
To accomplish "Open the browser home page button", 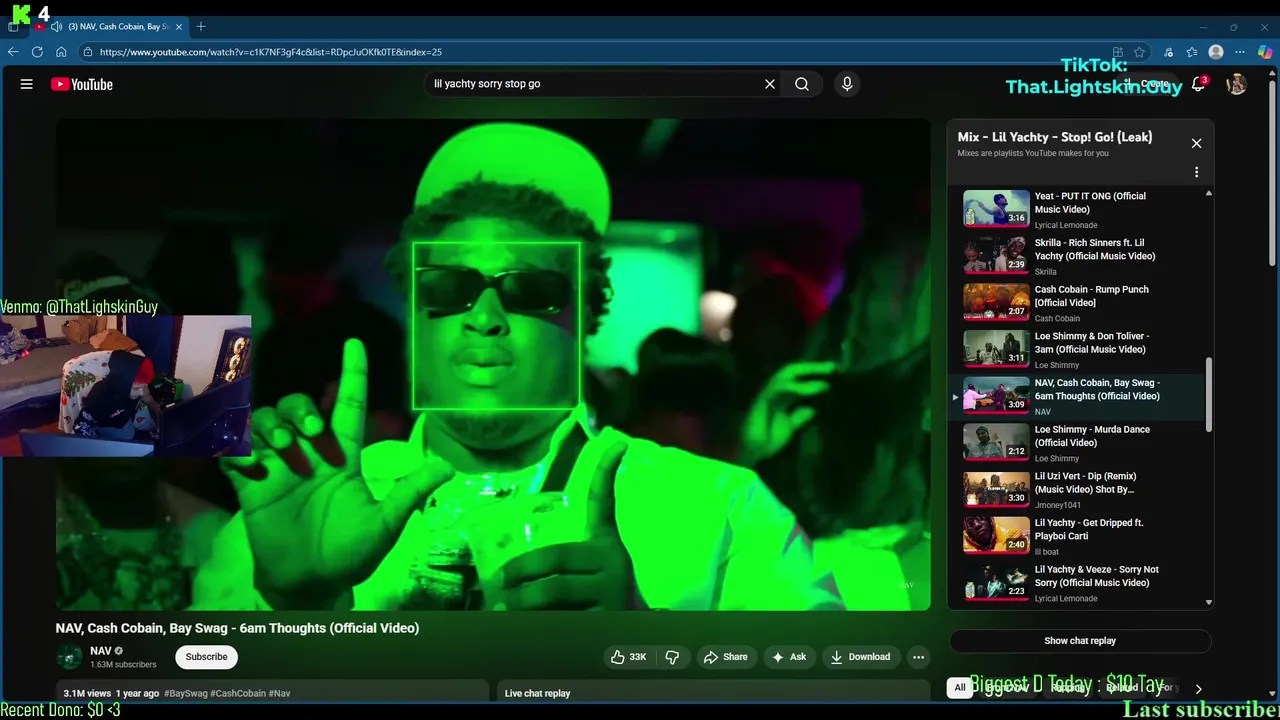I will (61, 52).
